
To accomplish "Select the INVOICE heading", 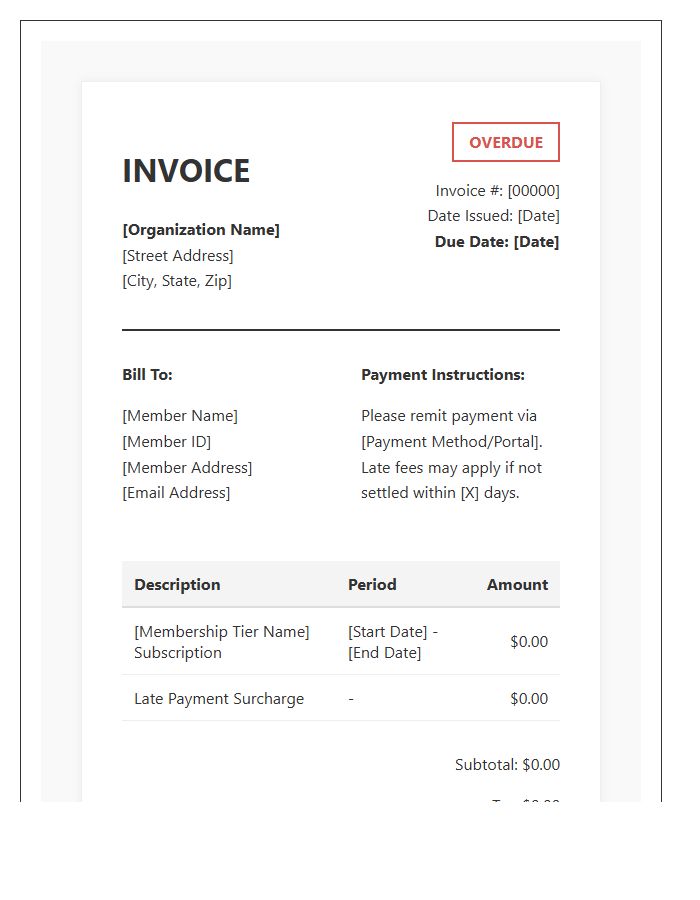I will coord(186,171).
